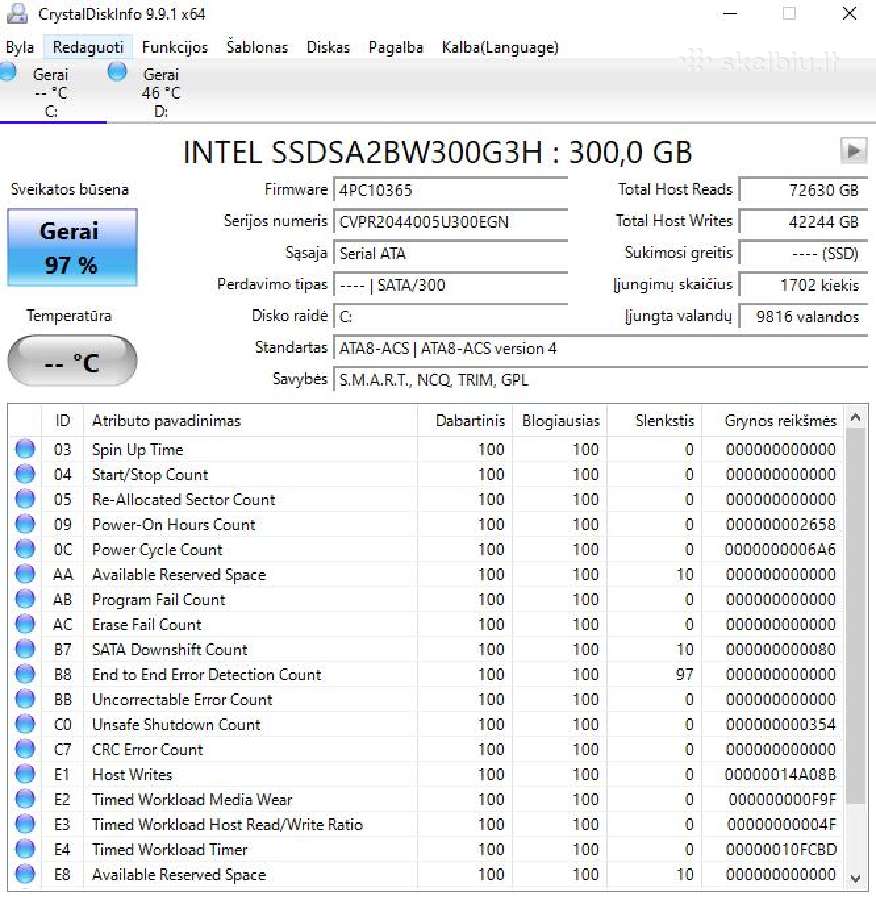Click status icon of Start/Stop Count row
The height and width of the screenshot is (900, 876).
point(25,474)
